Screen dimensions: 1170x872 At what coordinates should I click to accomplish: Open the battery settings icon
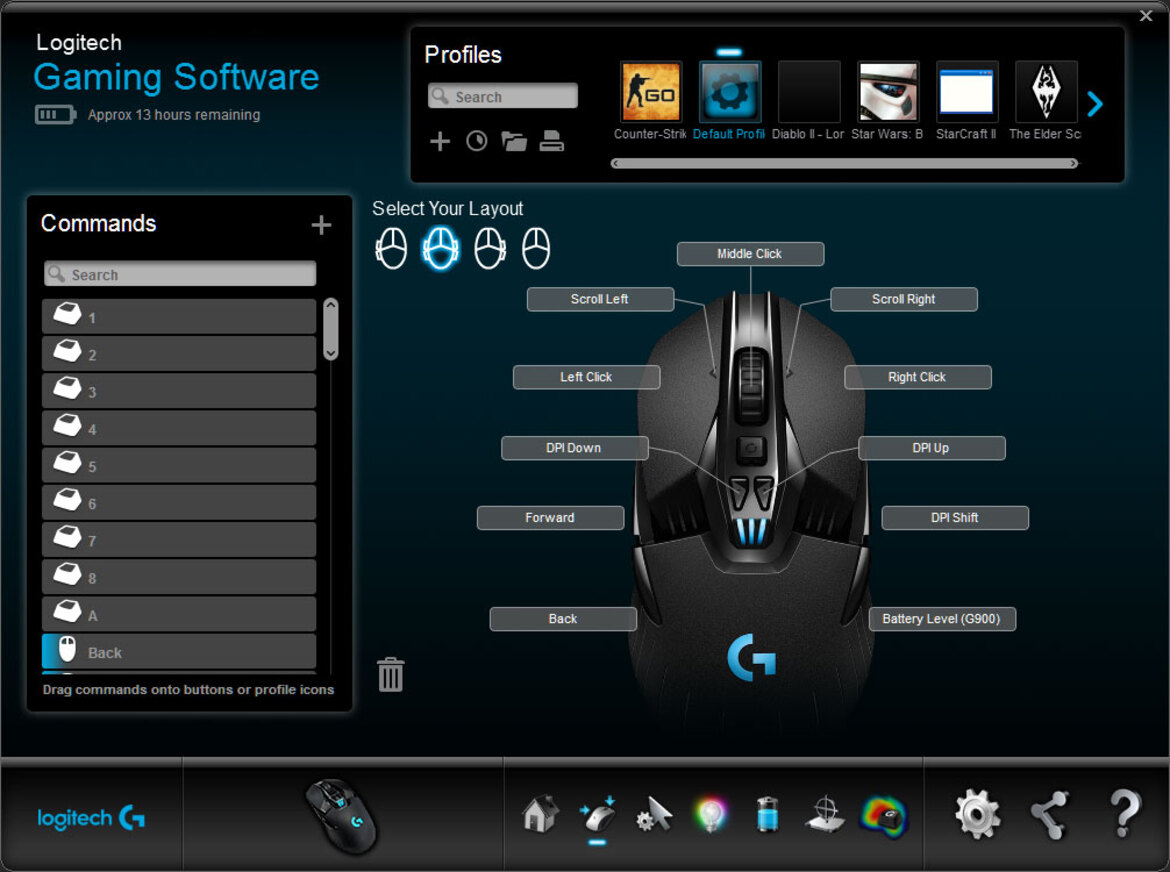click(767, 814)
